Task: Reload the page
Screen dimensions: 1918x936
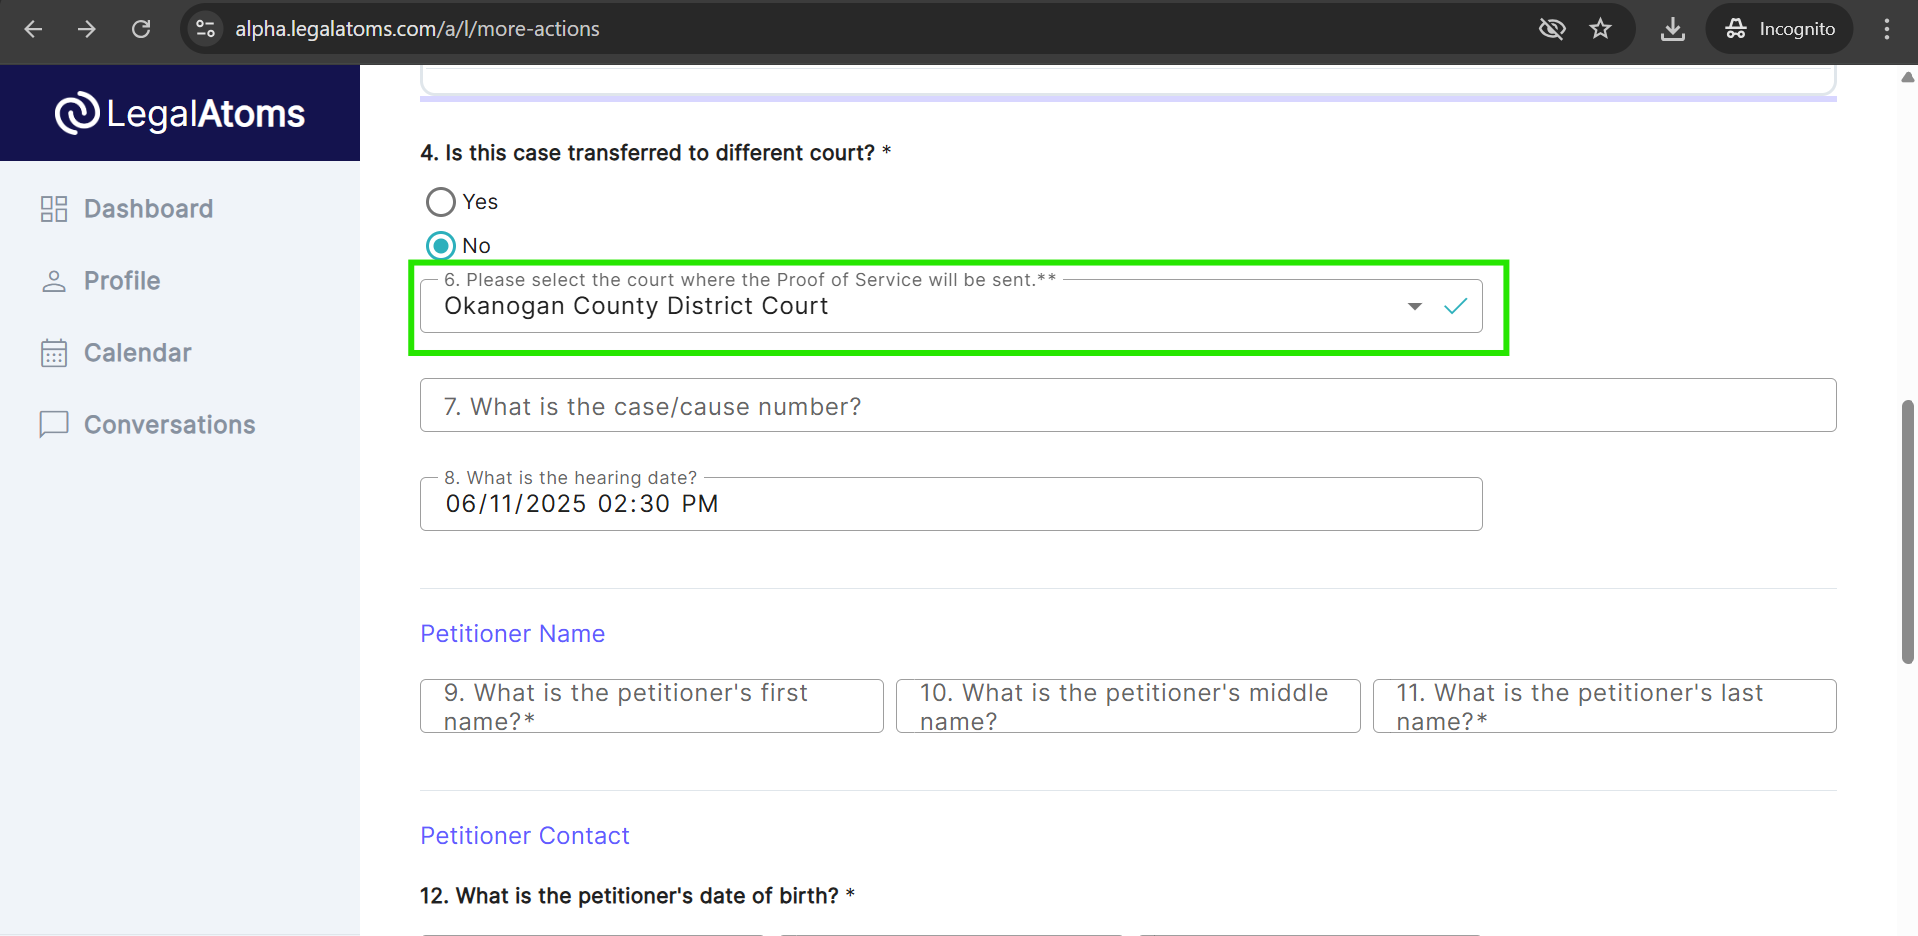Action: [x=141, y=29]
